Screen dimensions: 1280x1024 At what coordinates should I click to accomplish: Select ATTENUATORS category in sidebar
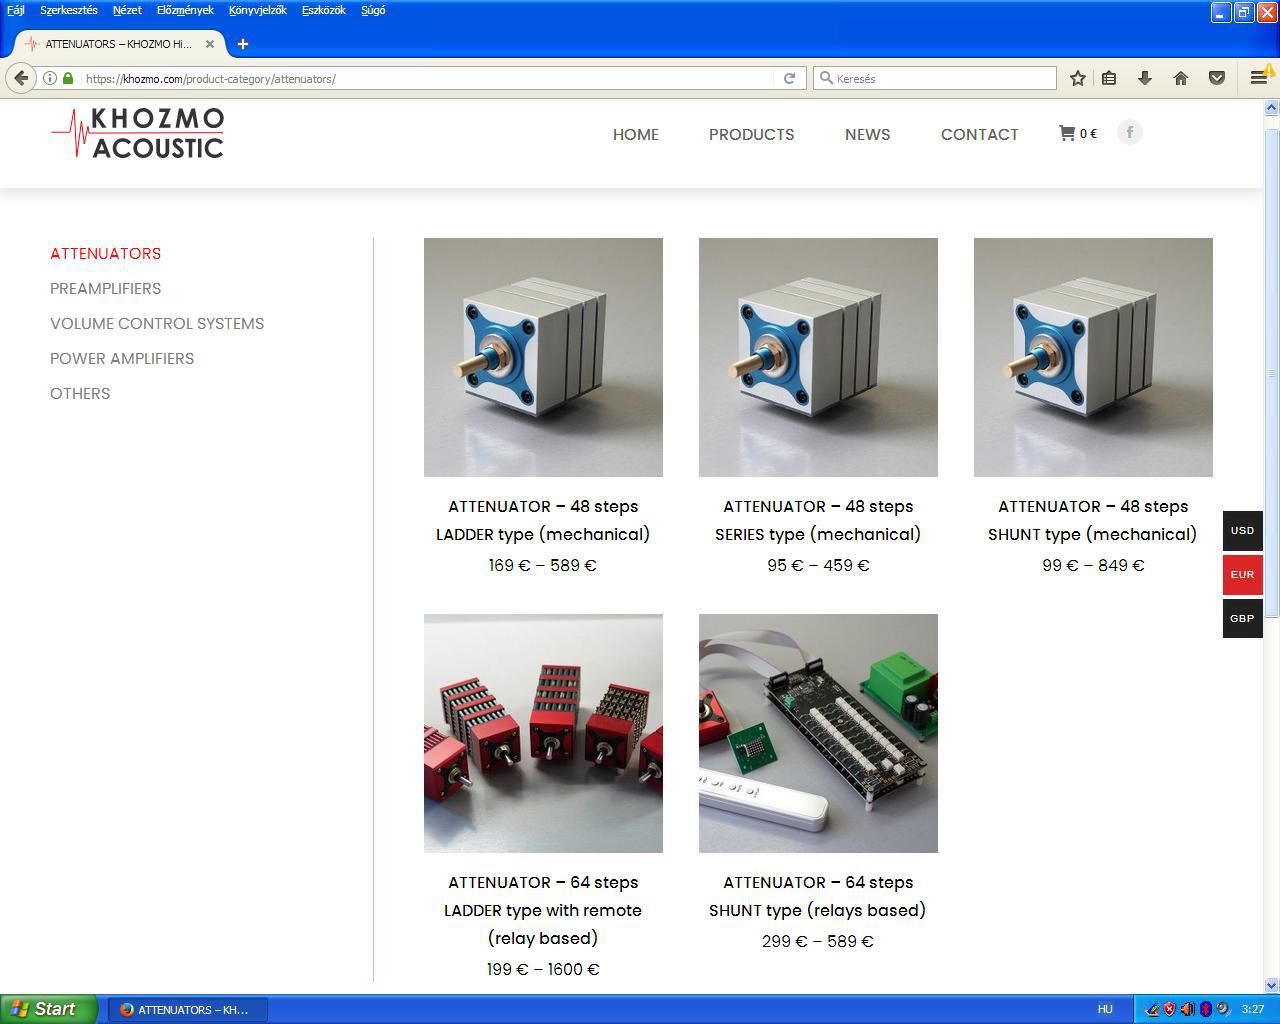click(x=106, y=253)
